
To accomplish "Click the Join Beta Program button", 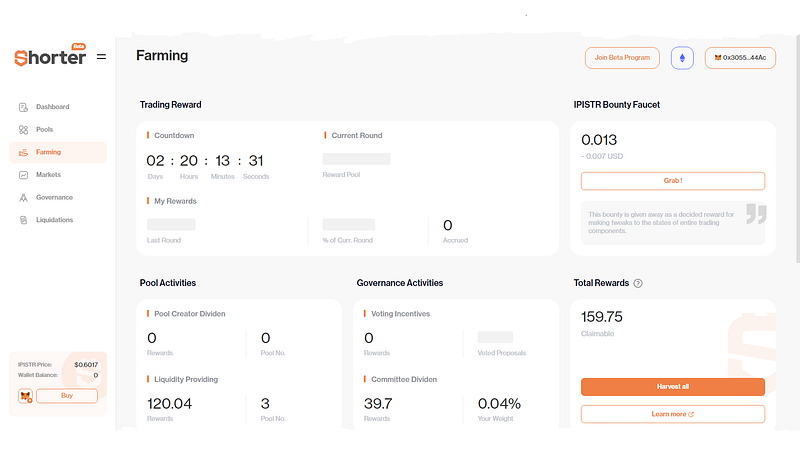I will pyautogui.click(x=622, y=58).
